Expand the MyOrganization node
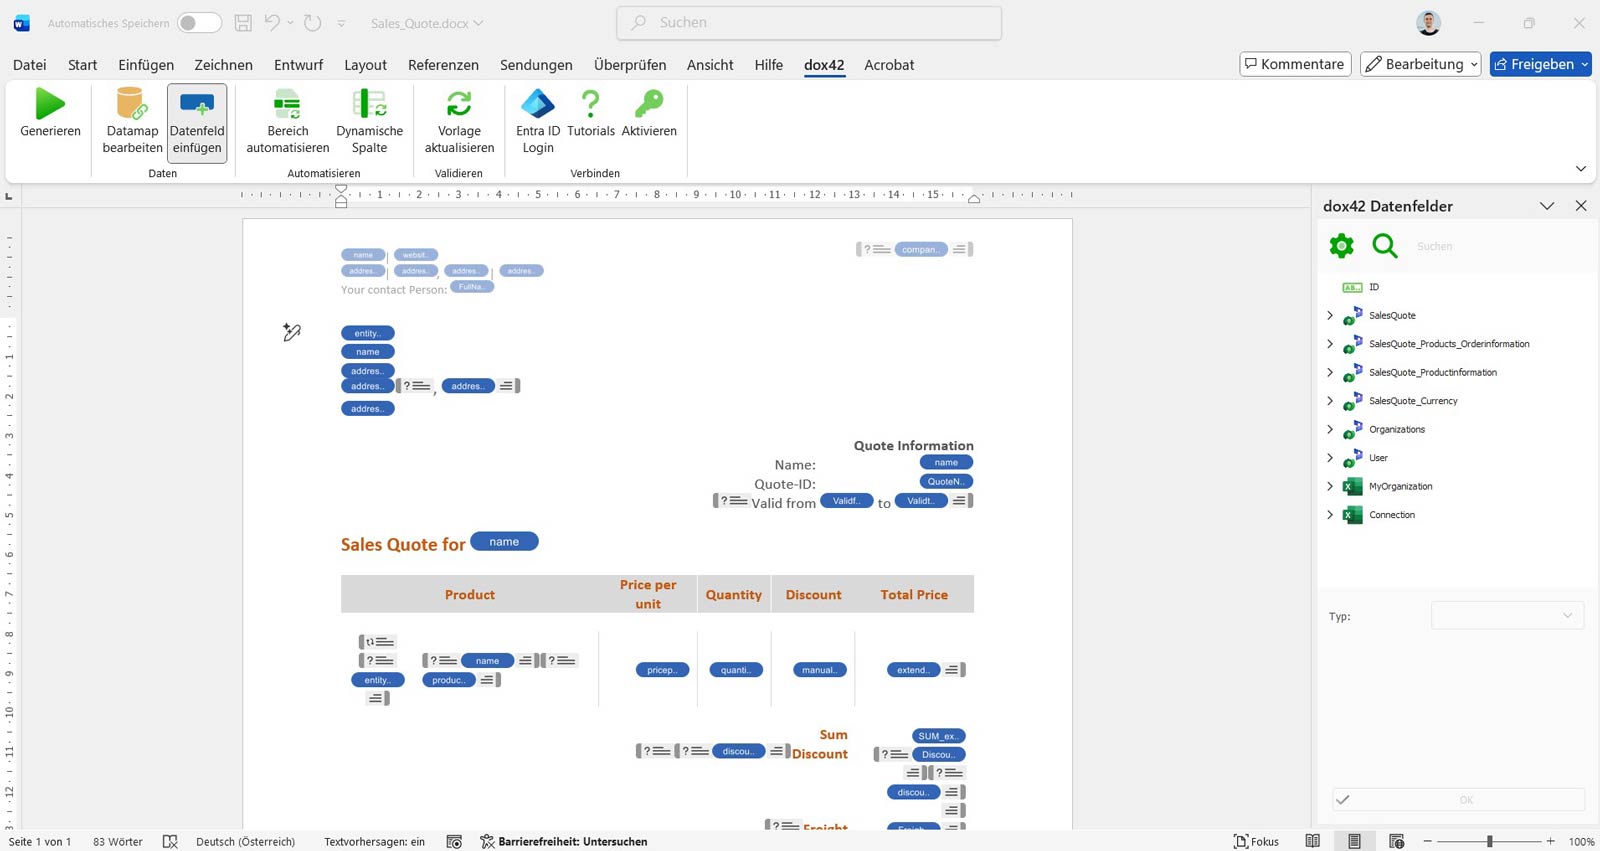Image resolution: width=1600 pixels, height=851 pixels. point(1330,487)
